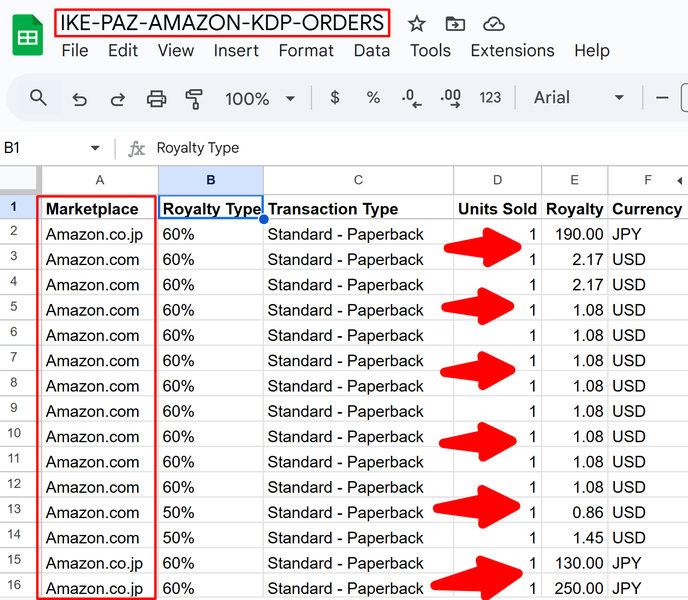
Task: Expand the Arial font dropdown
Action: click(579, 98)
